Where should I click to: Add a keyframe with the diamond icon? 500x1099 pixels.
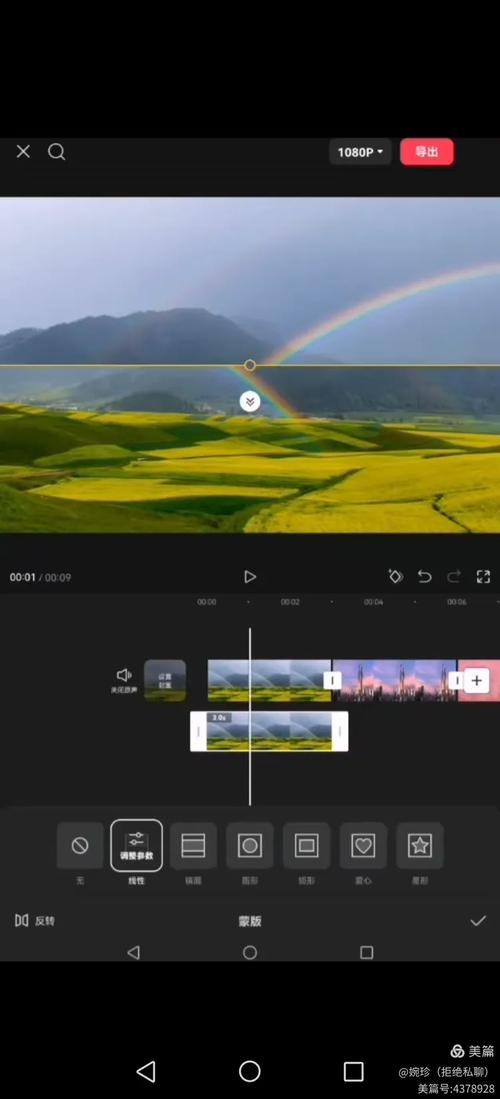(x=396, y=576)
